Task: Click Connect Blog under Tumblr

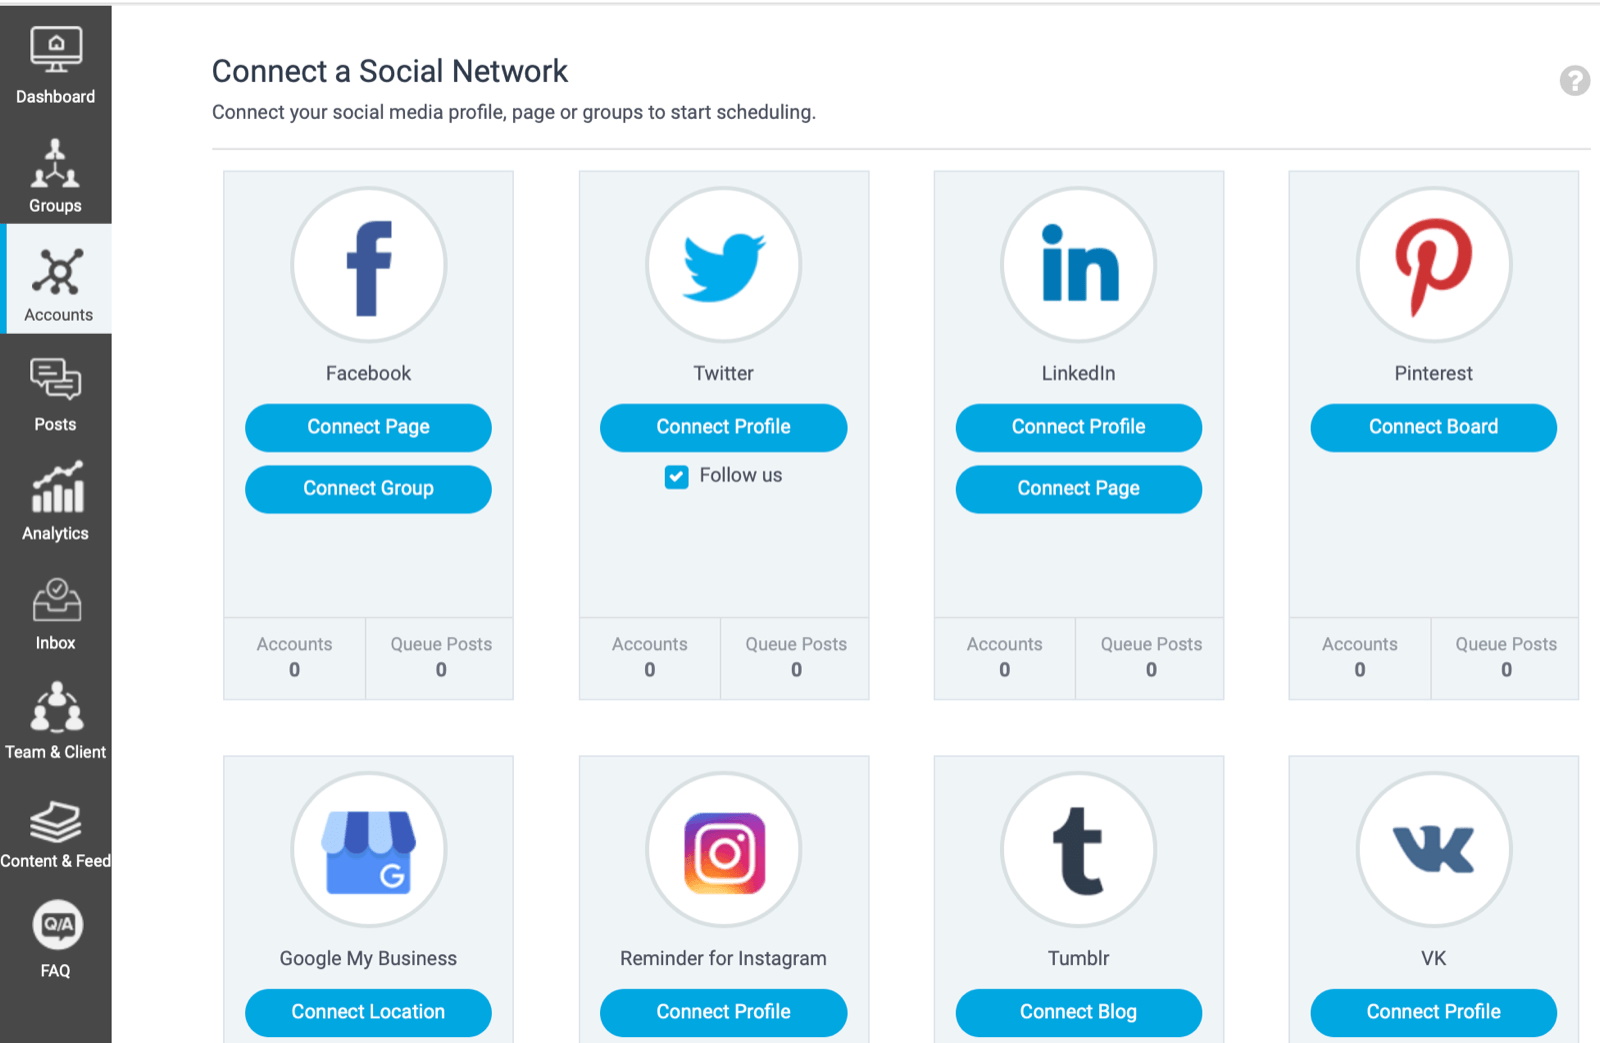Action: click(x=1078, y=1012)
